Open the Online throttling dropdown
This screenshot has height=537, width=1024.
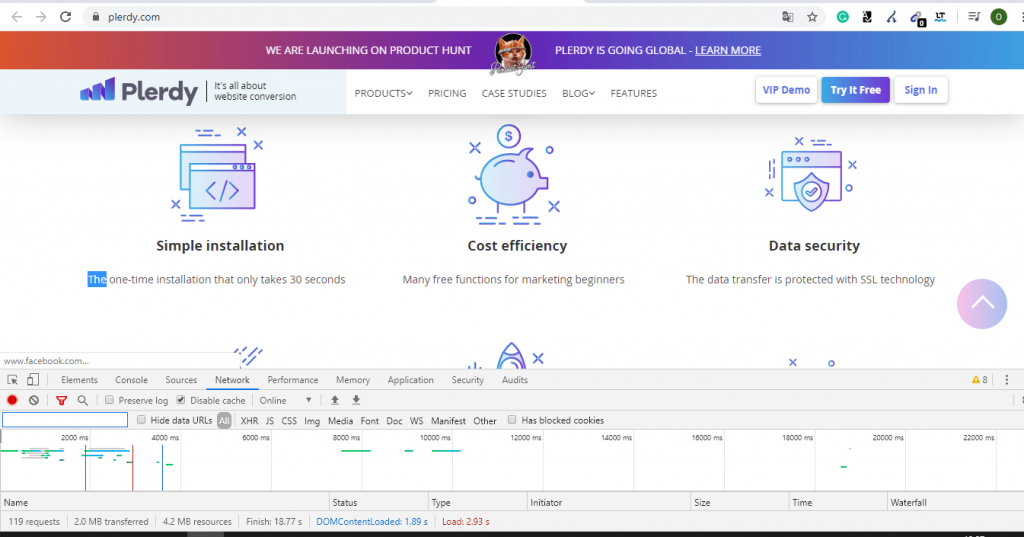tap(286, 400)
